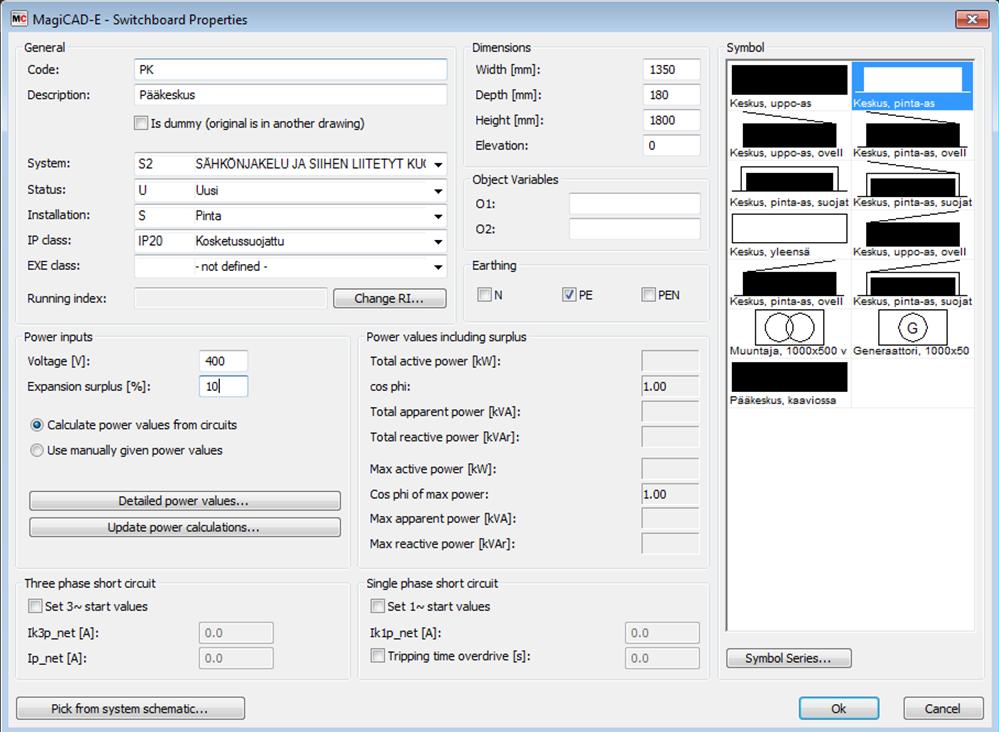Click the 'cos phi' value field
Image resolution: width=999 pixels, height=732 pixels.
tap(670, 386)
